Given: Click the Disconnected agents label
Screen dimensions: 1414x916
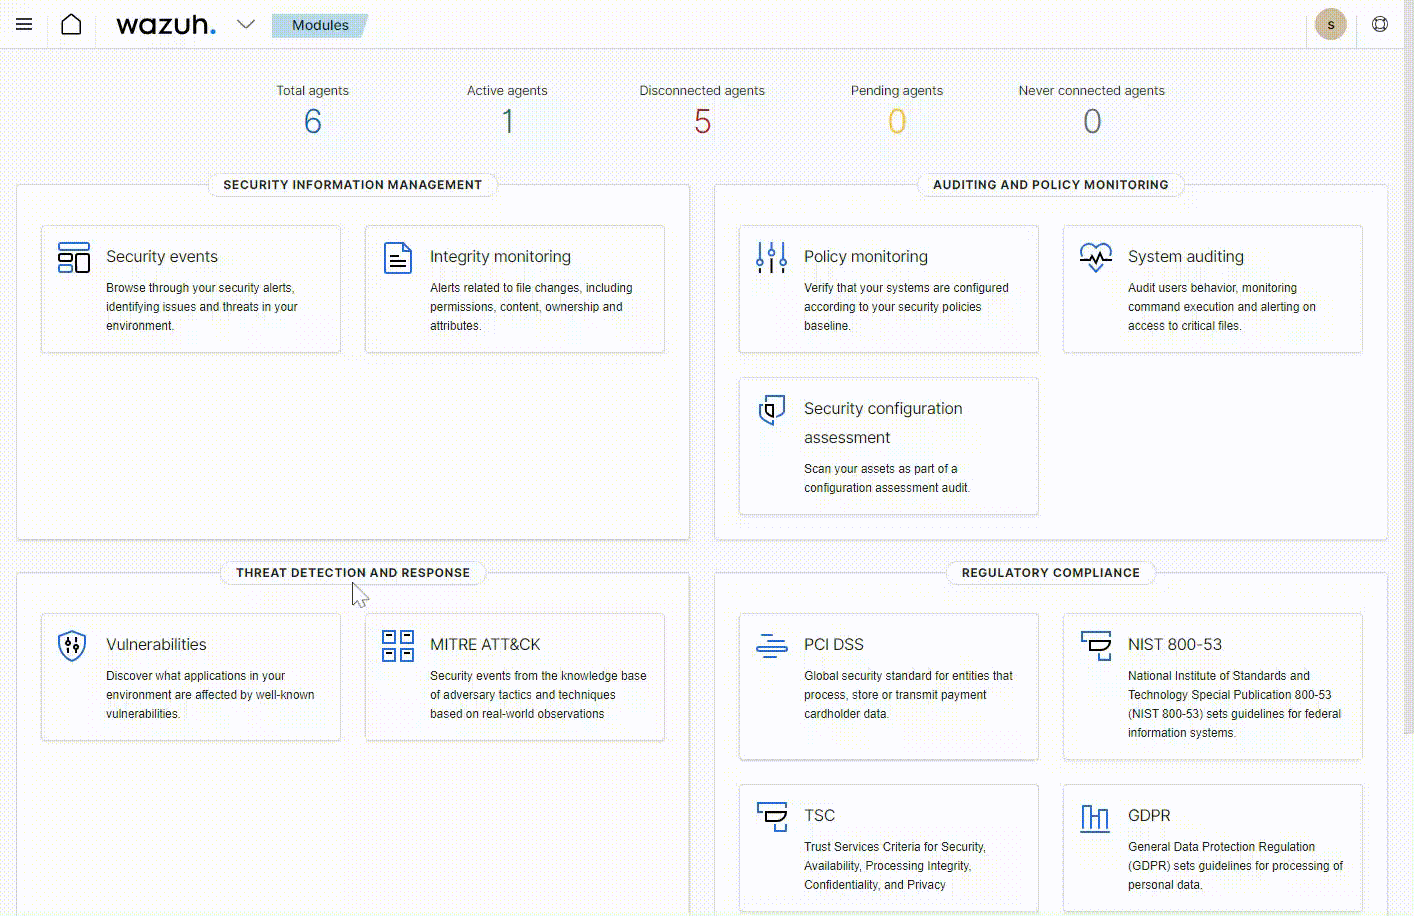Looking at the screenshot, I should point(702,90).
